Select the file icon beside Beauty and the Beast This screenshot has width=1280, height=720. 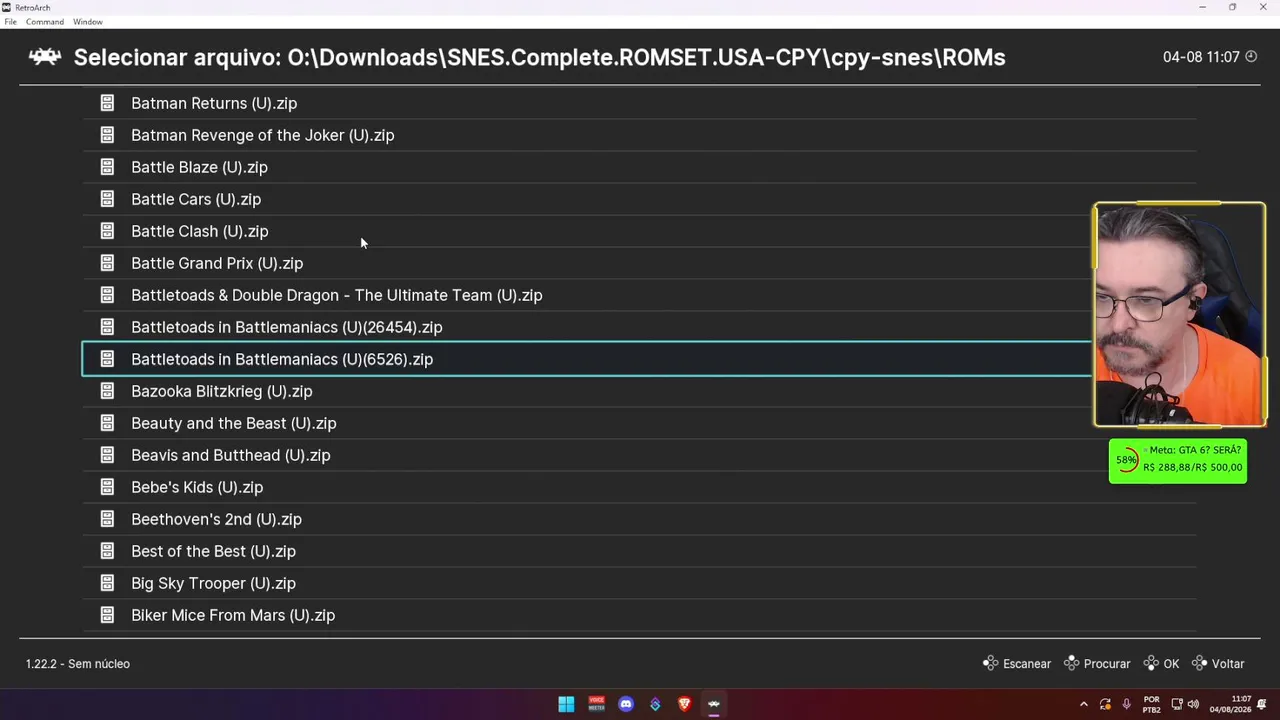pos(107,423)
